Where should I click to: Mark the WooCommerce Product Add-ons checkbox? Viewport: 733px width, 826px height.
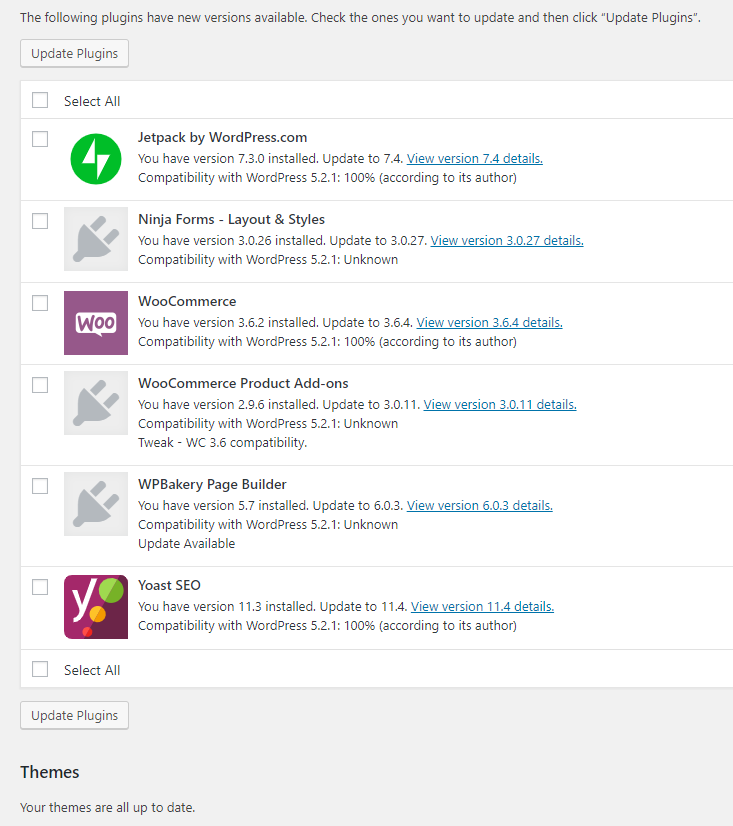40,385
